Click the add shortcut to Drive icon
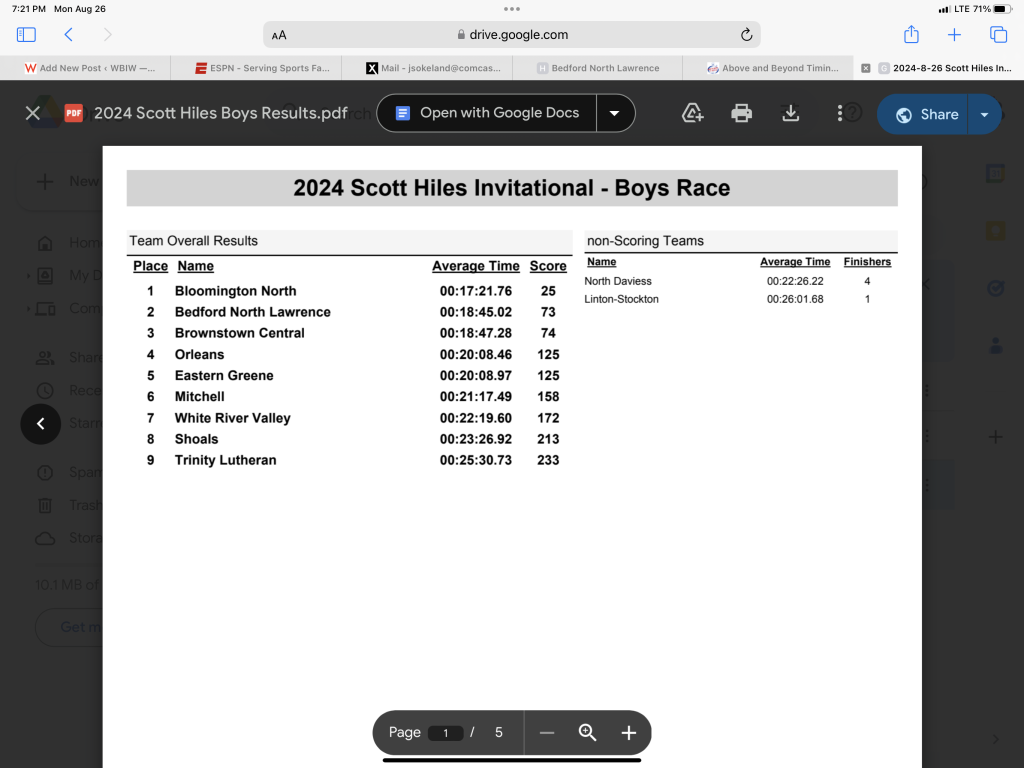Viewport: 1024px width, 768px height. click(692, 113)
